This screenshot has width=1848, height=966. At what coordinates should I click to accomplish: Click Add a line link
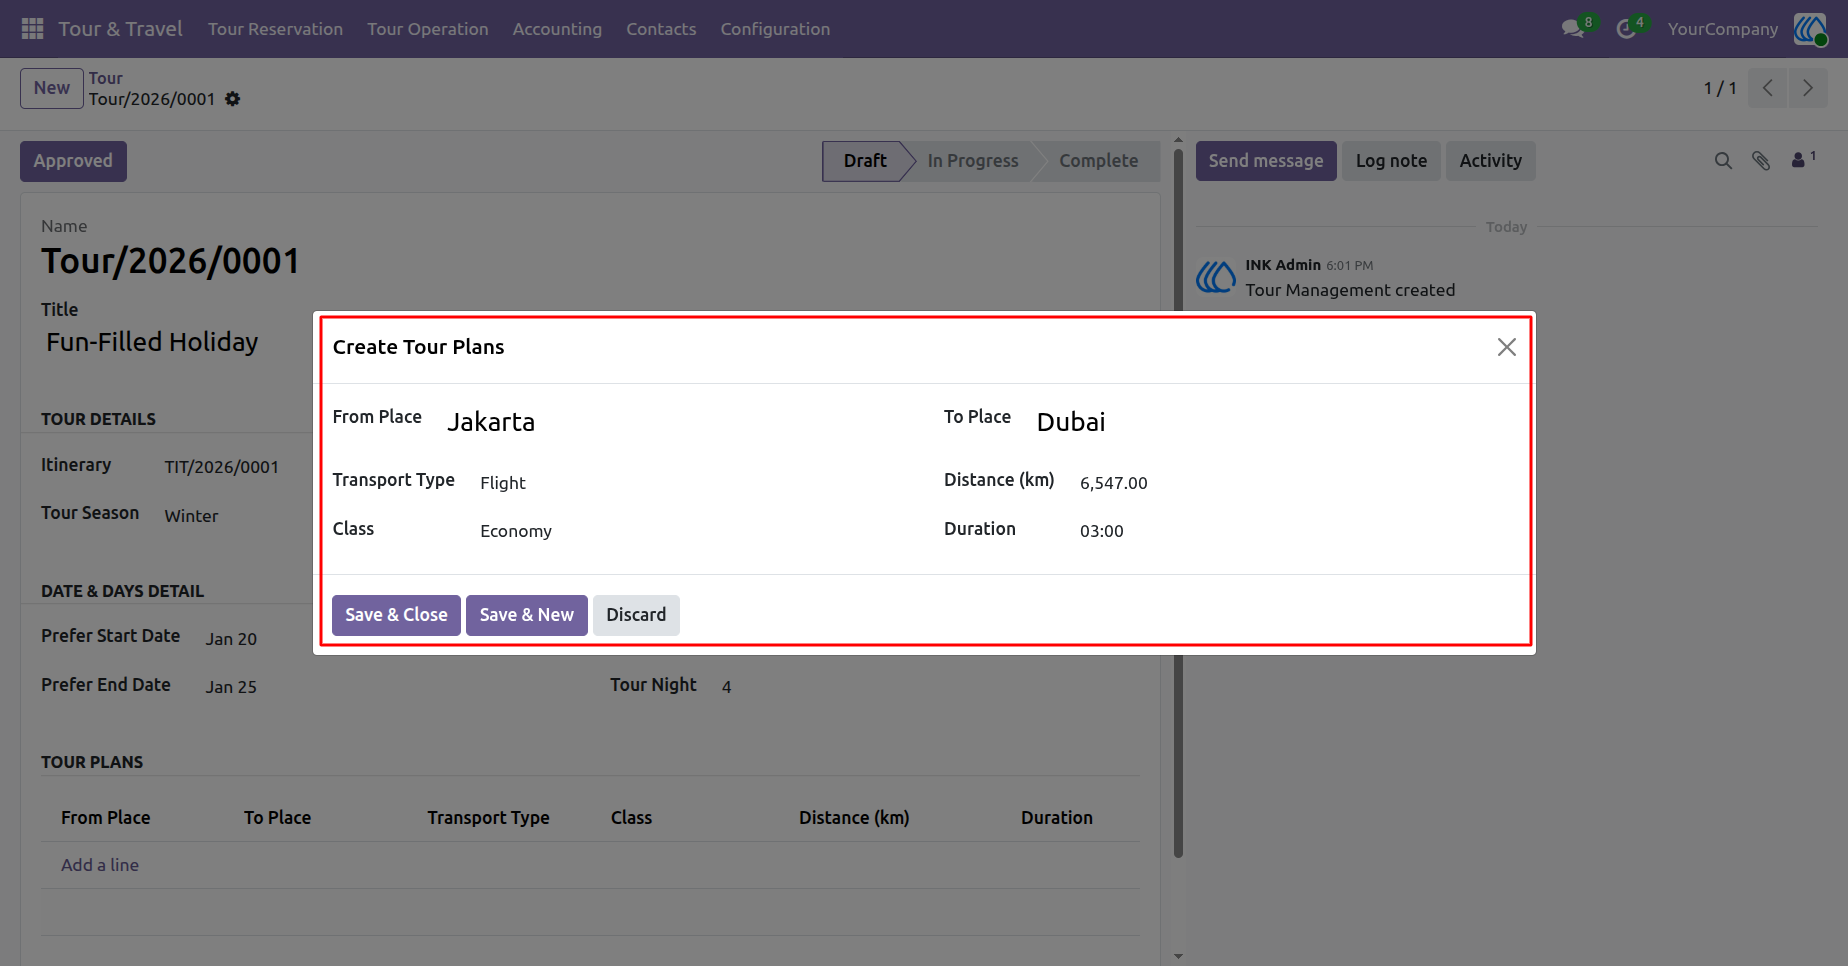pos(100,865)
